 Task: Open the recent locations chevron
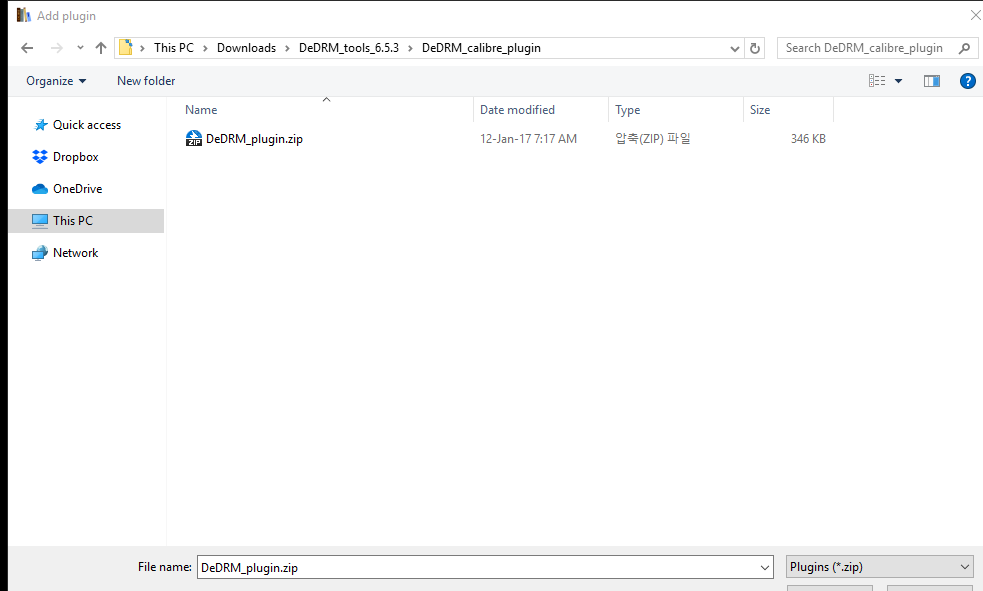[80, 48]
